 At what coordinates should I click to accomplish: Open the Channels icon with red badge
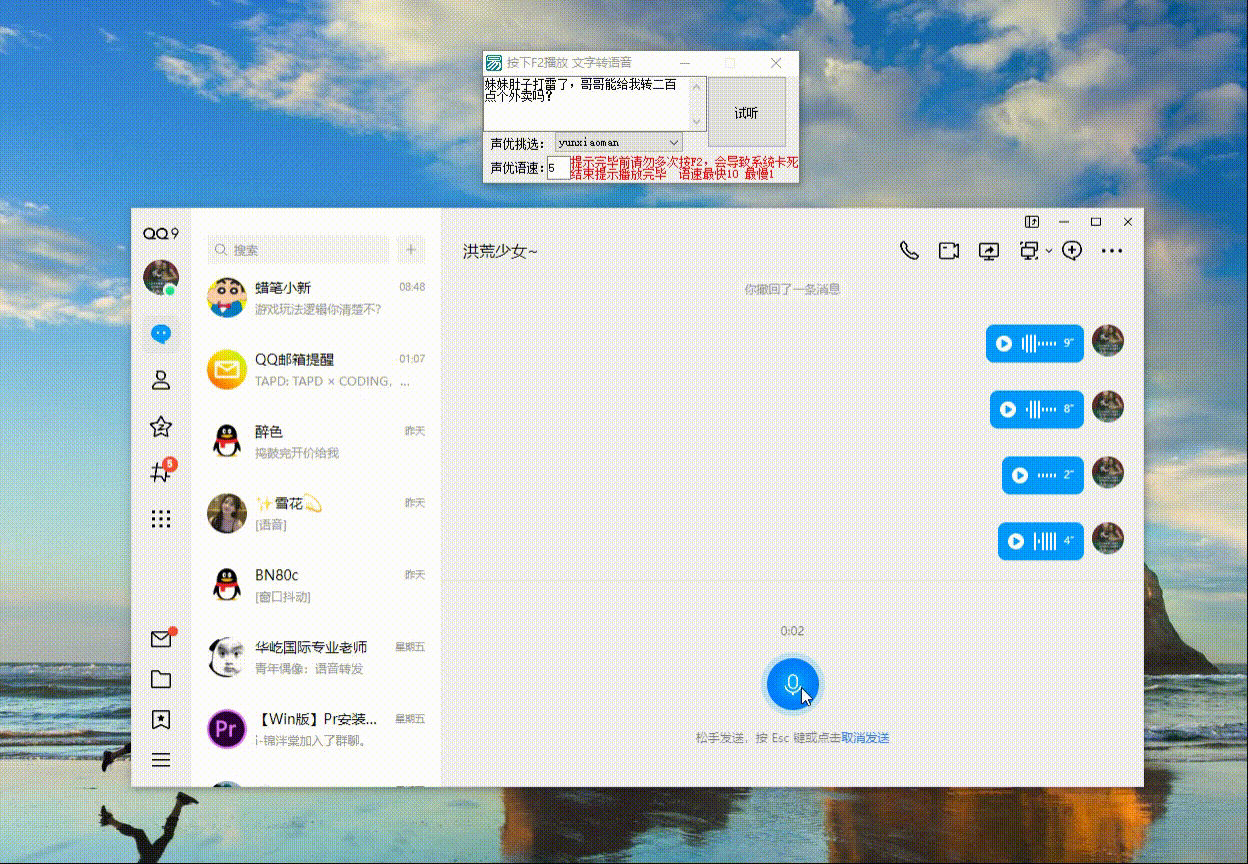click(x=160, y=471)
